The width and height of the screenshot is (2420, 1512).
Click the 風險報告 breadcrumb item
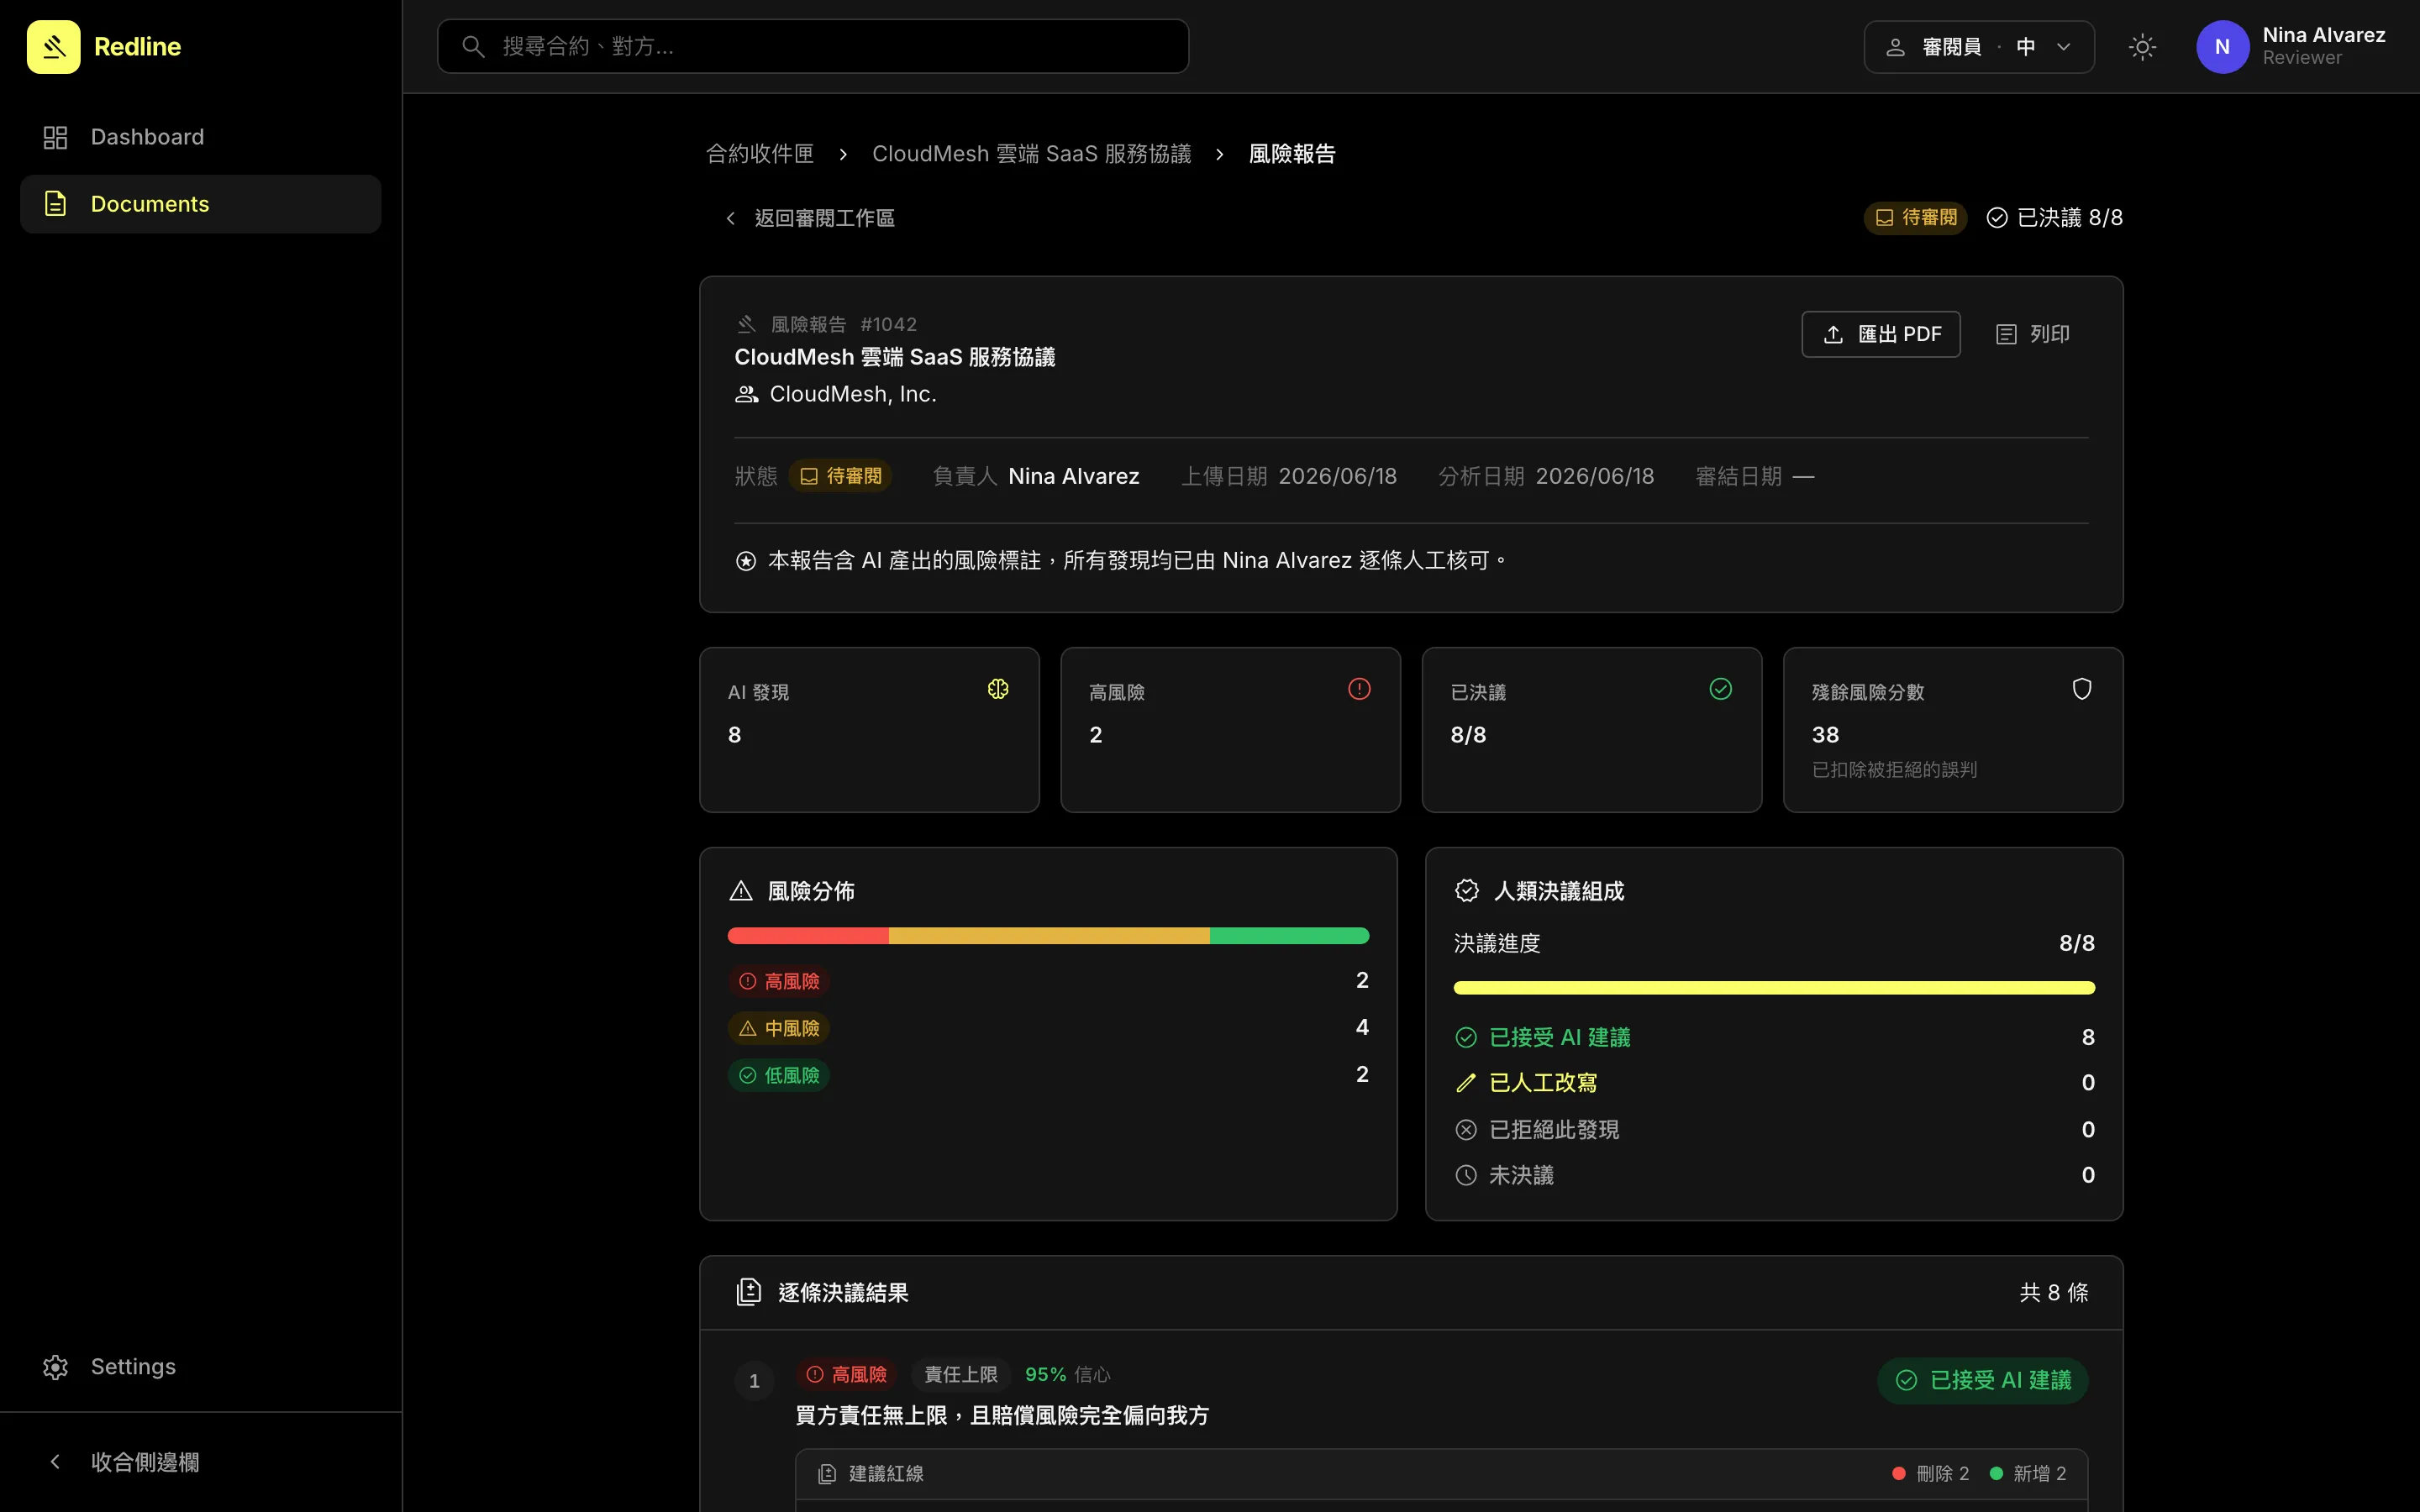(1291, 154)
